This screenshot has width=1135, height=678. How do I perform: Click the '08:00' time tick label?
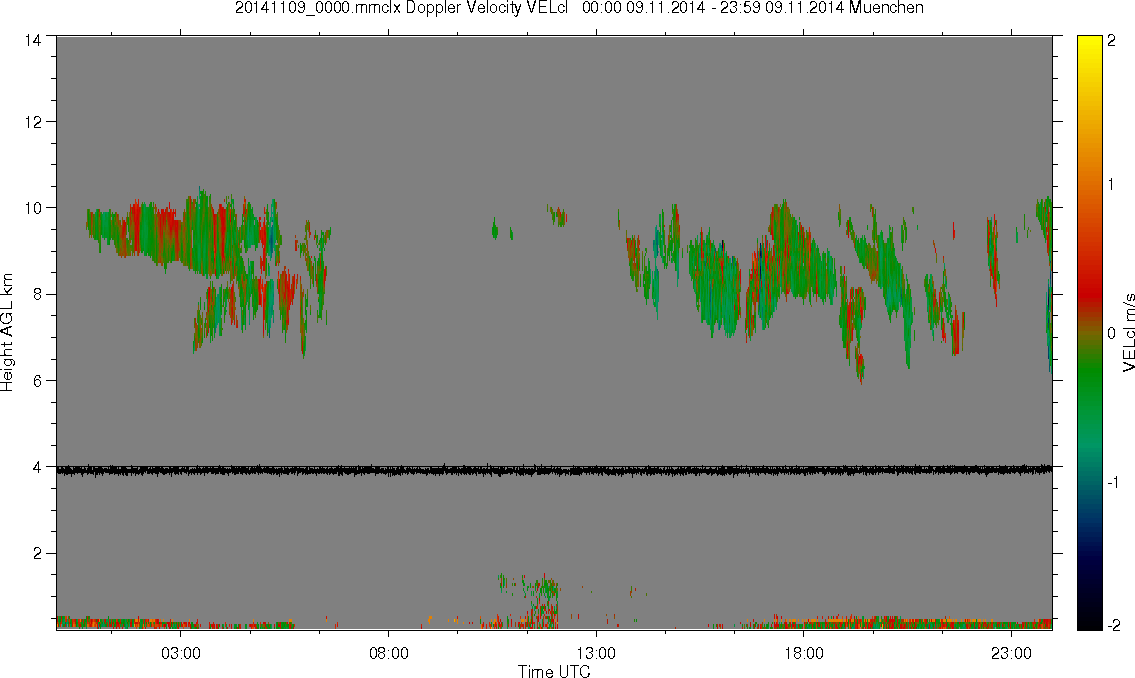(389, 653)
